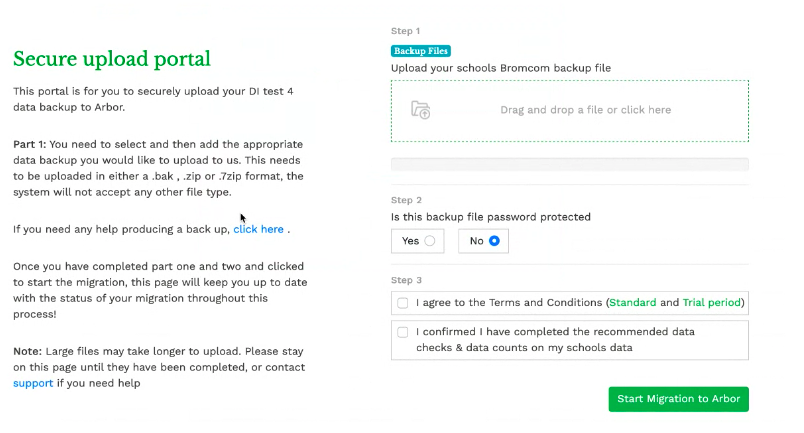This screenshot has height=433, width=804.
Task: Click the upload progress bar
Action: [569, 164]
